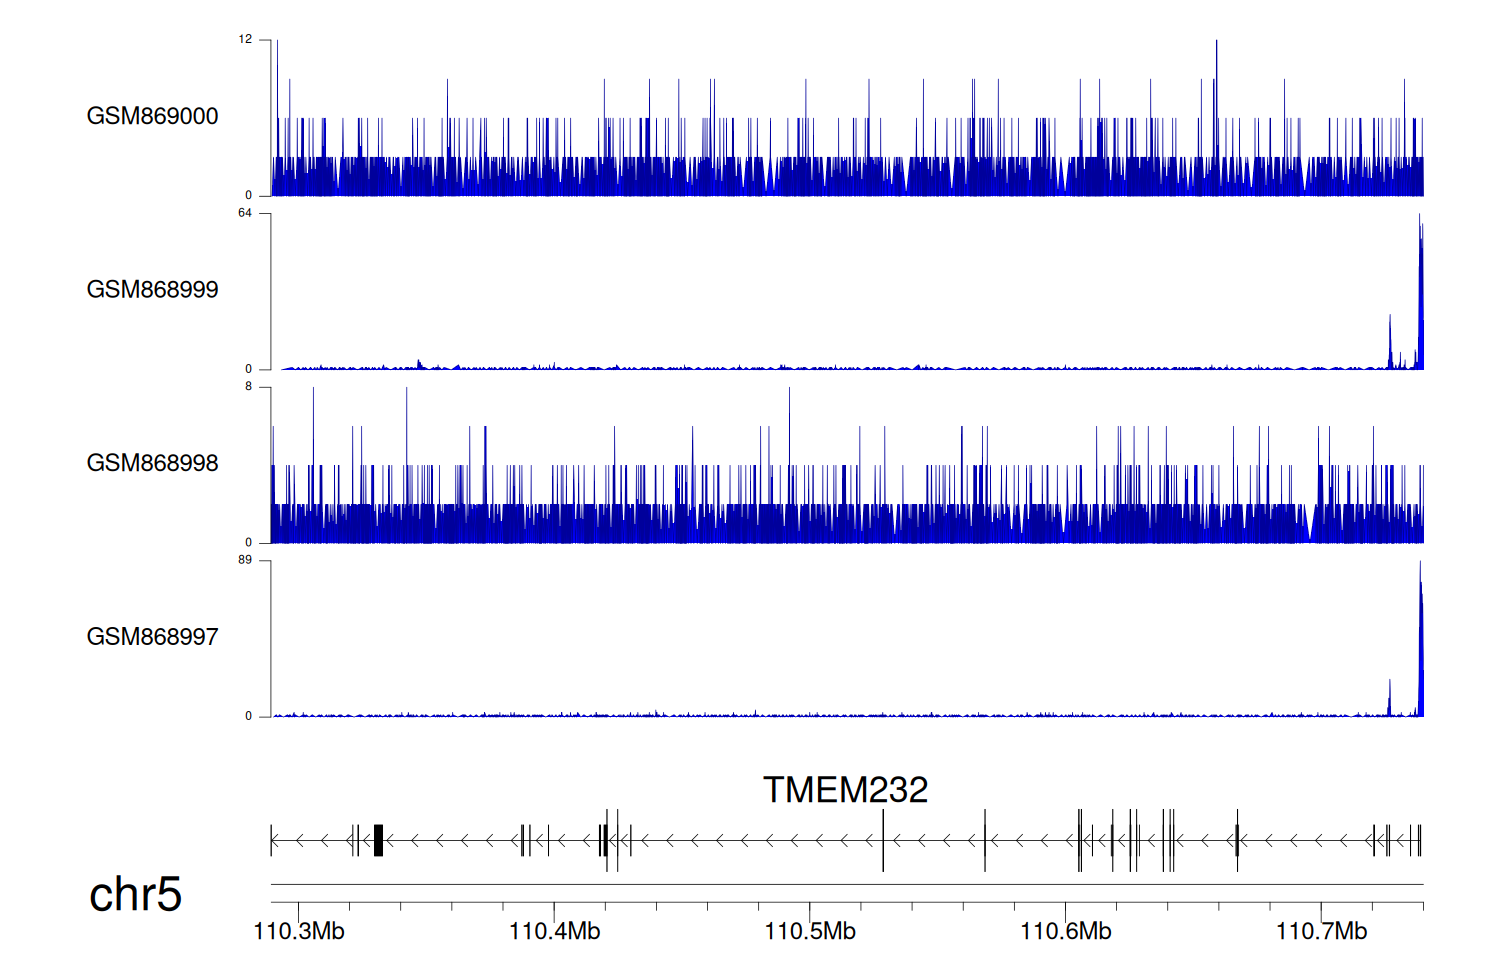Click the chr5 chromosome label
The height and width of the screenshot is (980, 1500).
(x=135, y=894)
